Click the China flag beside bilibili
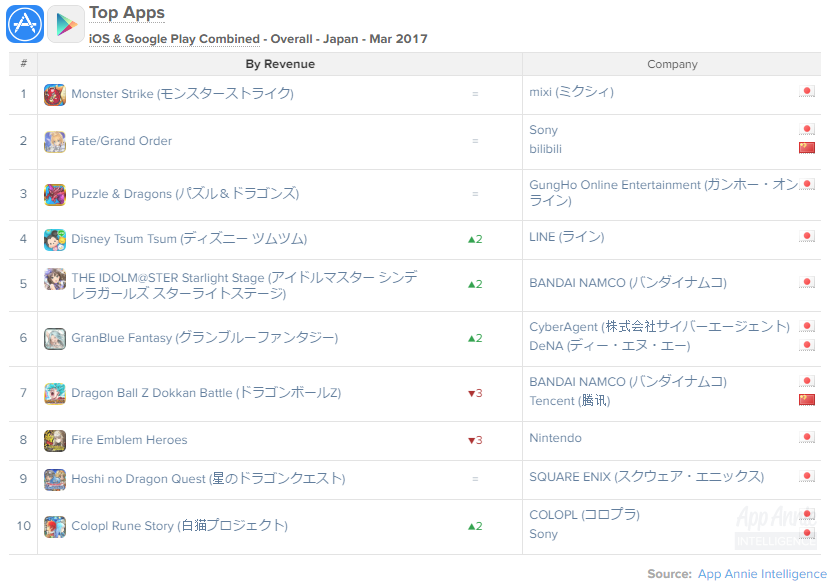The height and width of the screenshot is (586, 834). coord(807,148)
